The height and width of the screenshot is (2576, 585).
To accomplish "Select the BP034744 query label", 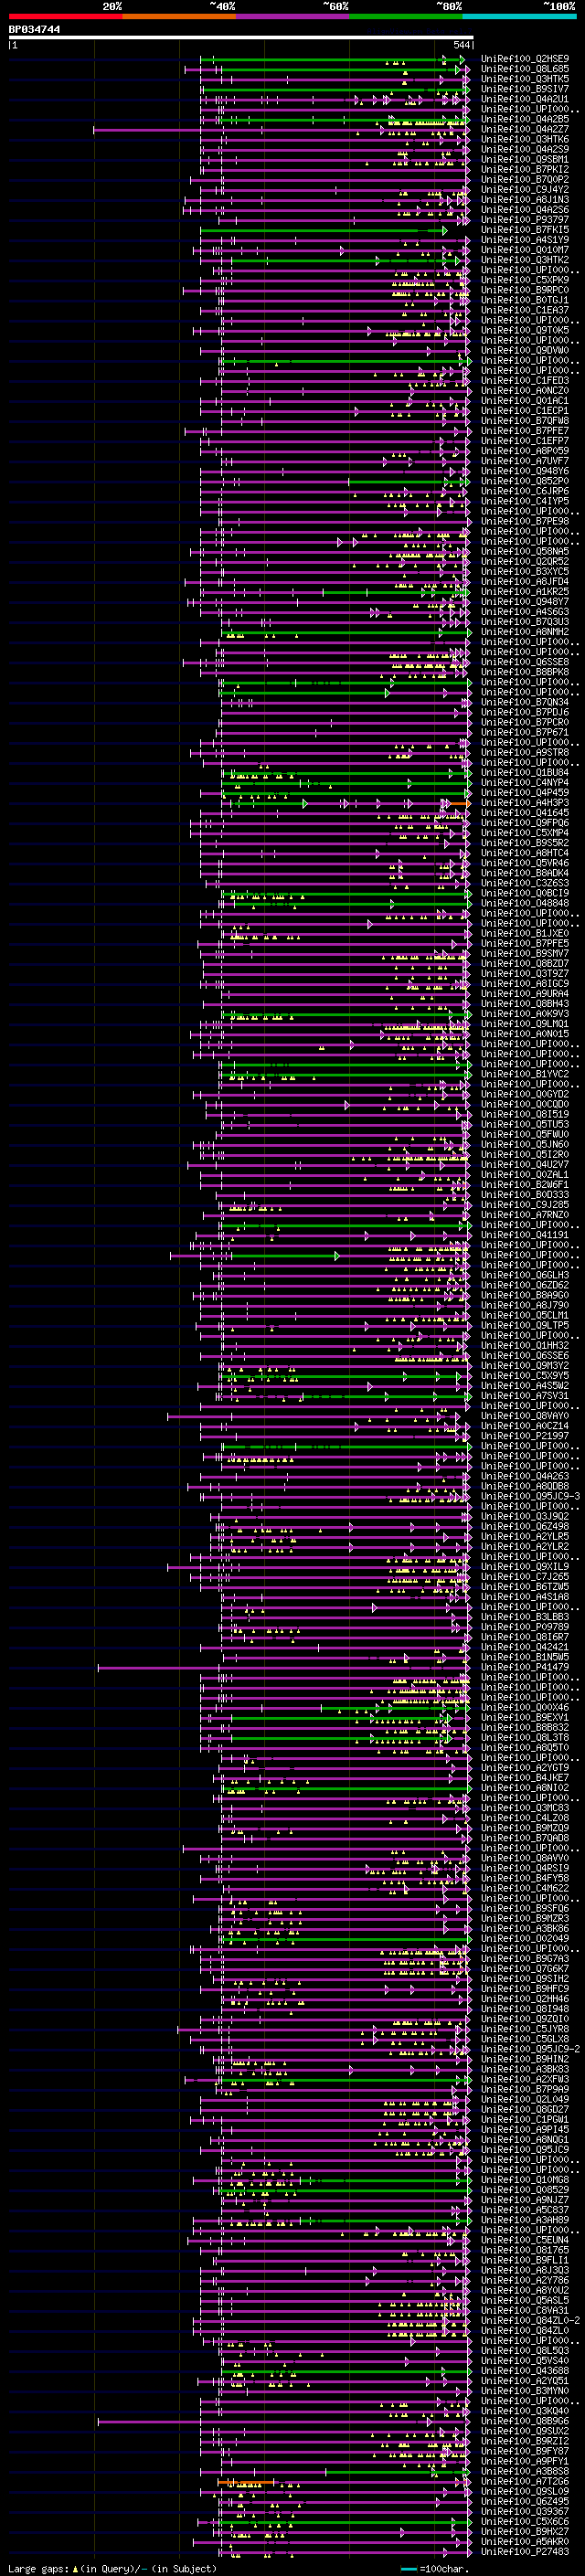I will pos(34,29).
